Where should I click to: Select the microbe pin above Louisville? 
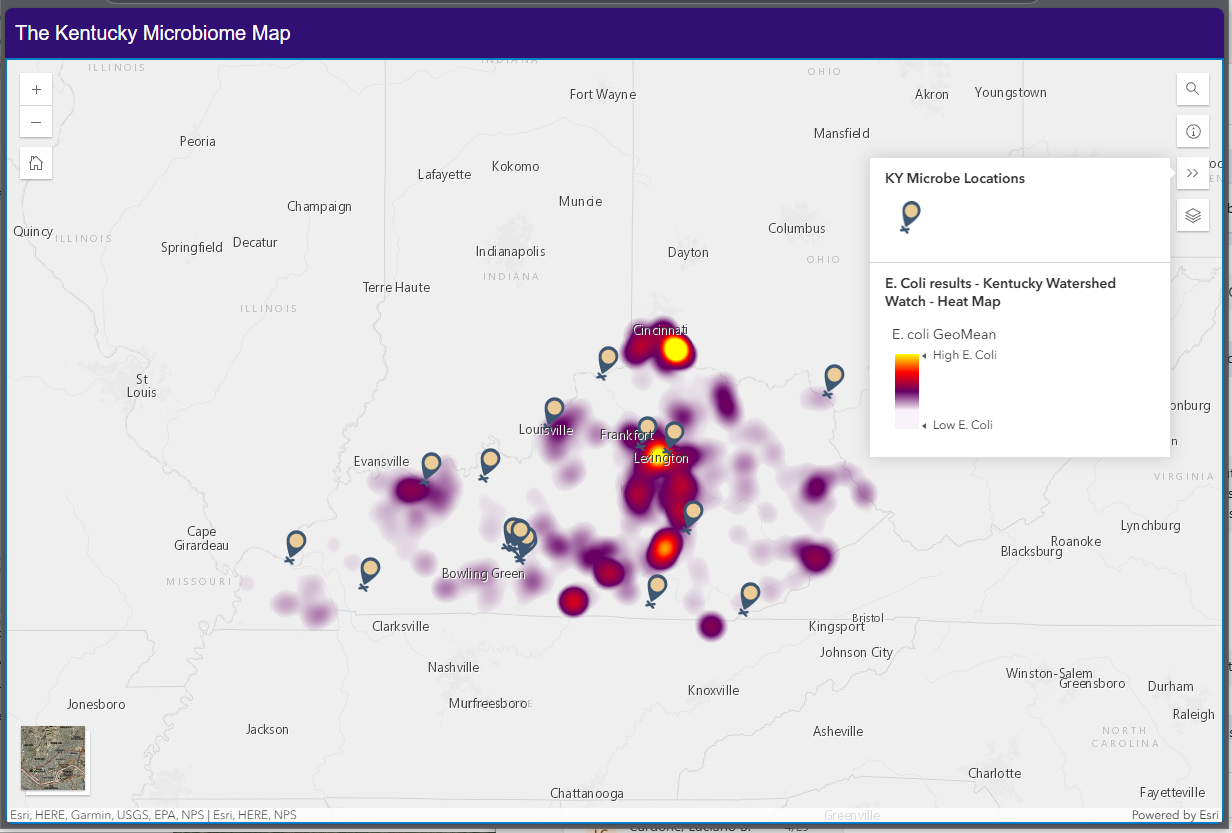[553, 412]
